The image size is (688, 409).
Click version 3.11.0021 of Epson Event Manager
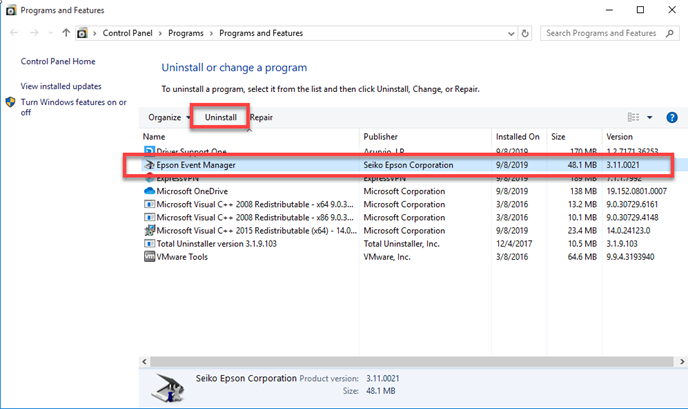coord(623,165)
